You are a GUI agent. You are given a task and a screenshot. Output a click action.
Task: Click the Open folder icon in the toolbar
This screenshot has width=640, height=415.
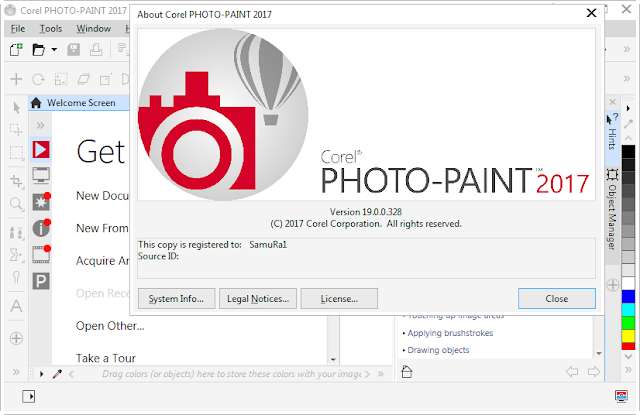[38, 50]
